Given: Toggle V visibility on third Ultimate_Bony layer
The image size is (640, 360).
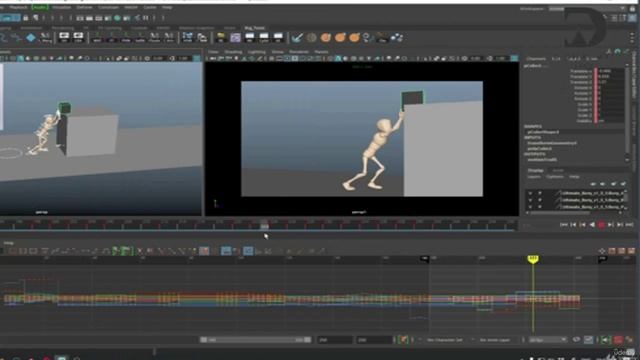Looking at the screenshot, I should [x=530, y=207].
